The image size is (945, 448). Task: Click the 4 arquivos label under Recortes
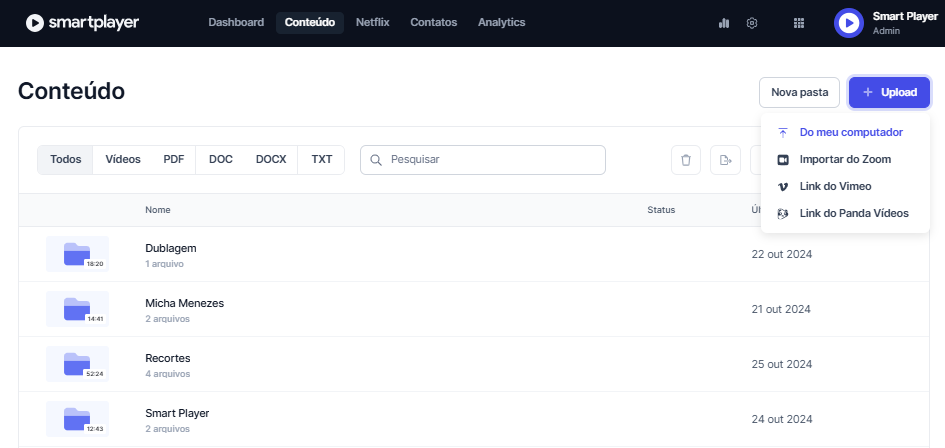point(168,374)
